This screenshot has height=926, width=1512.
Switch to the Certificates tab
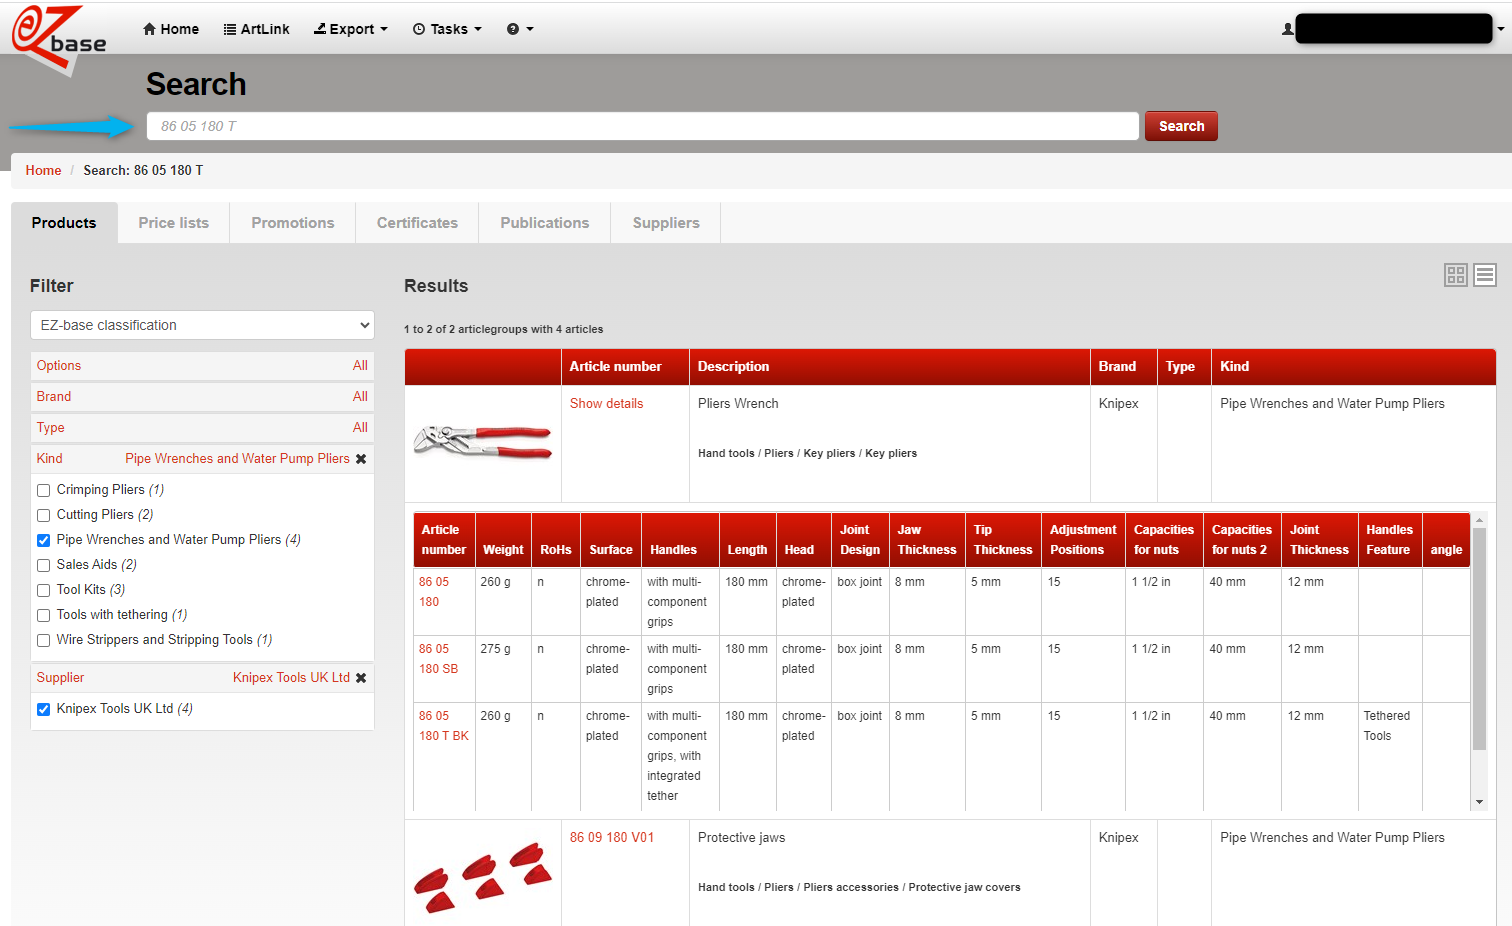coord(417,223)
